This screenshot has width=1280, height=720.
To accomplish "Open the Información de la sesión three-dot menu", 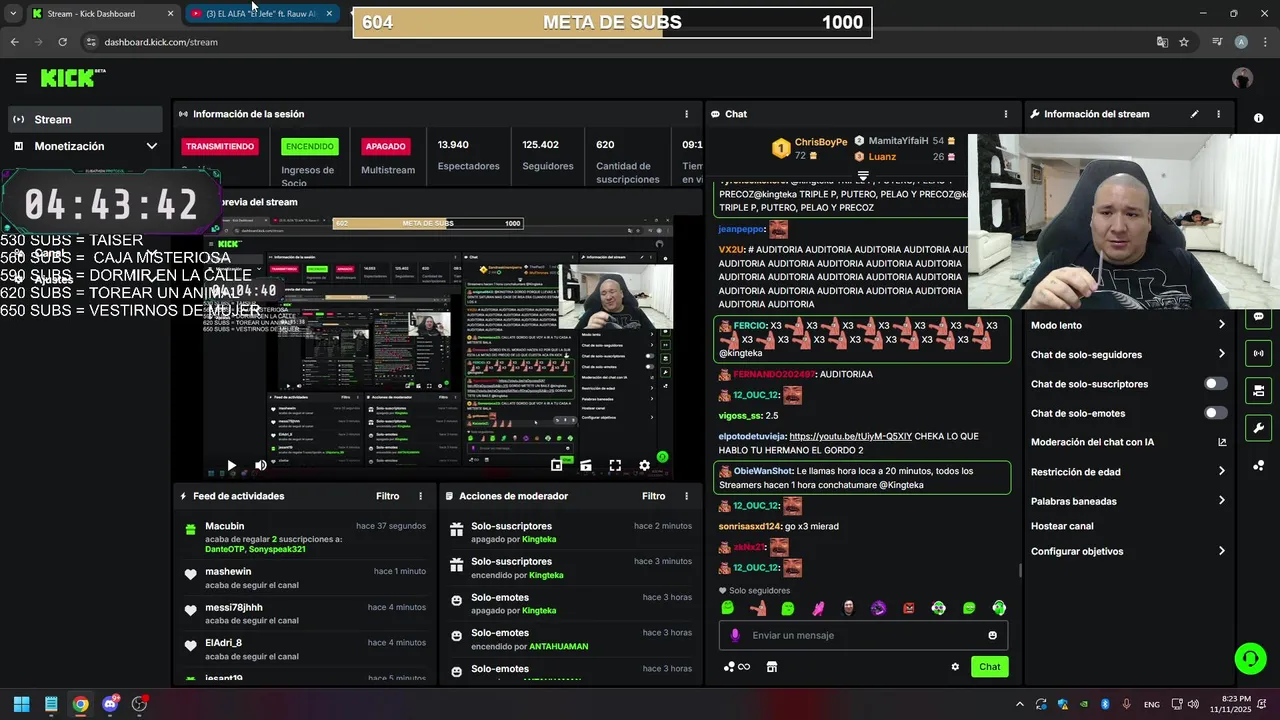I will 686,114.
